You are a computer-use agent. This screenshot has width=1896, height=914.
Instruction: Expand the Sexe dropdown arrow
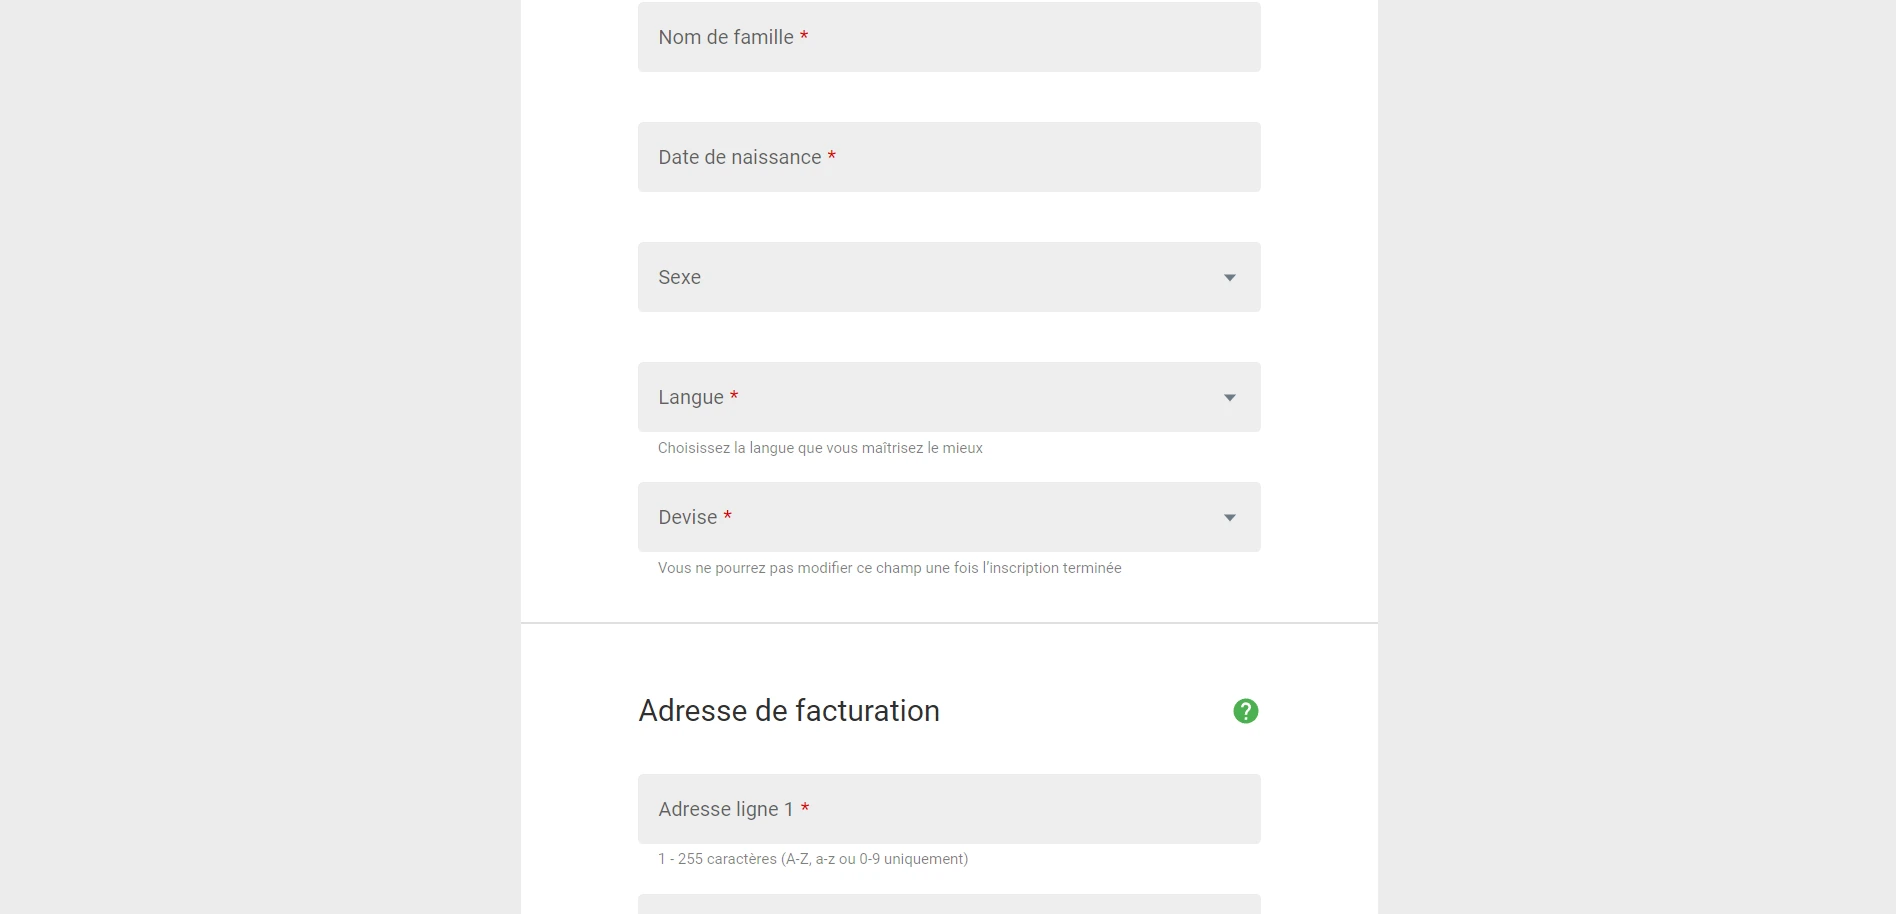click(1230, 278)
